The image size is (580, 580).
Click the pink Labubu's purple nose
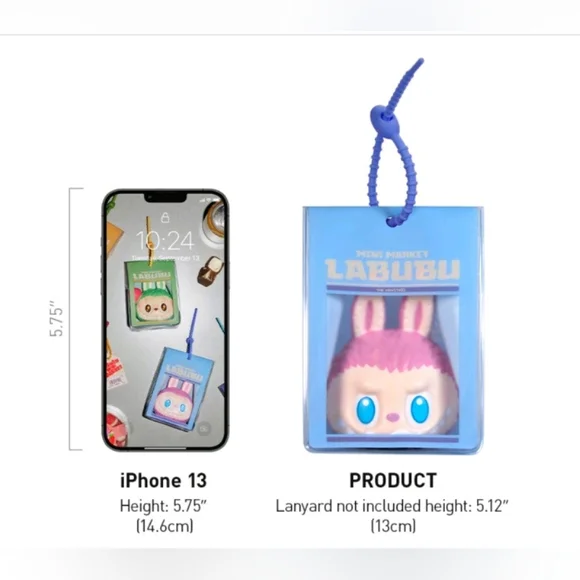392,417
